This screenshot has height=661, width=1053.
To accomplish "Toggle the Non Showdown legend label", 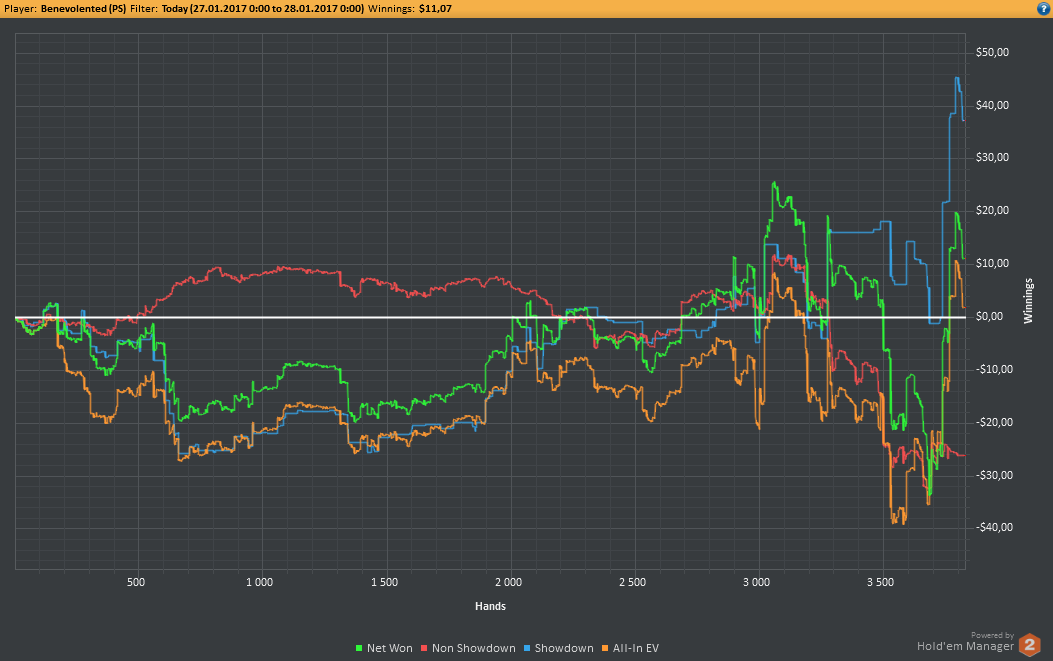I will coord(473,648).
